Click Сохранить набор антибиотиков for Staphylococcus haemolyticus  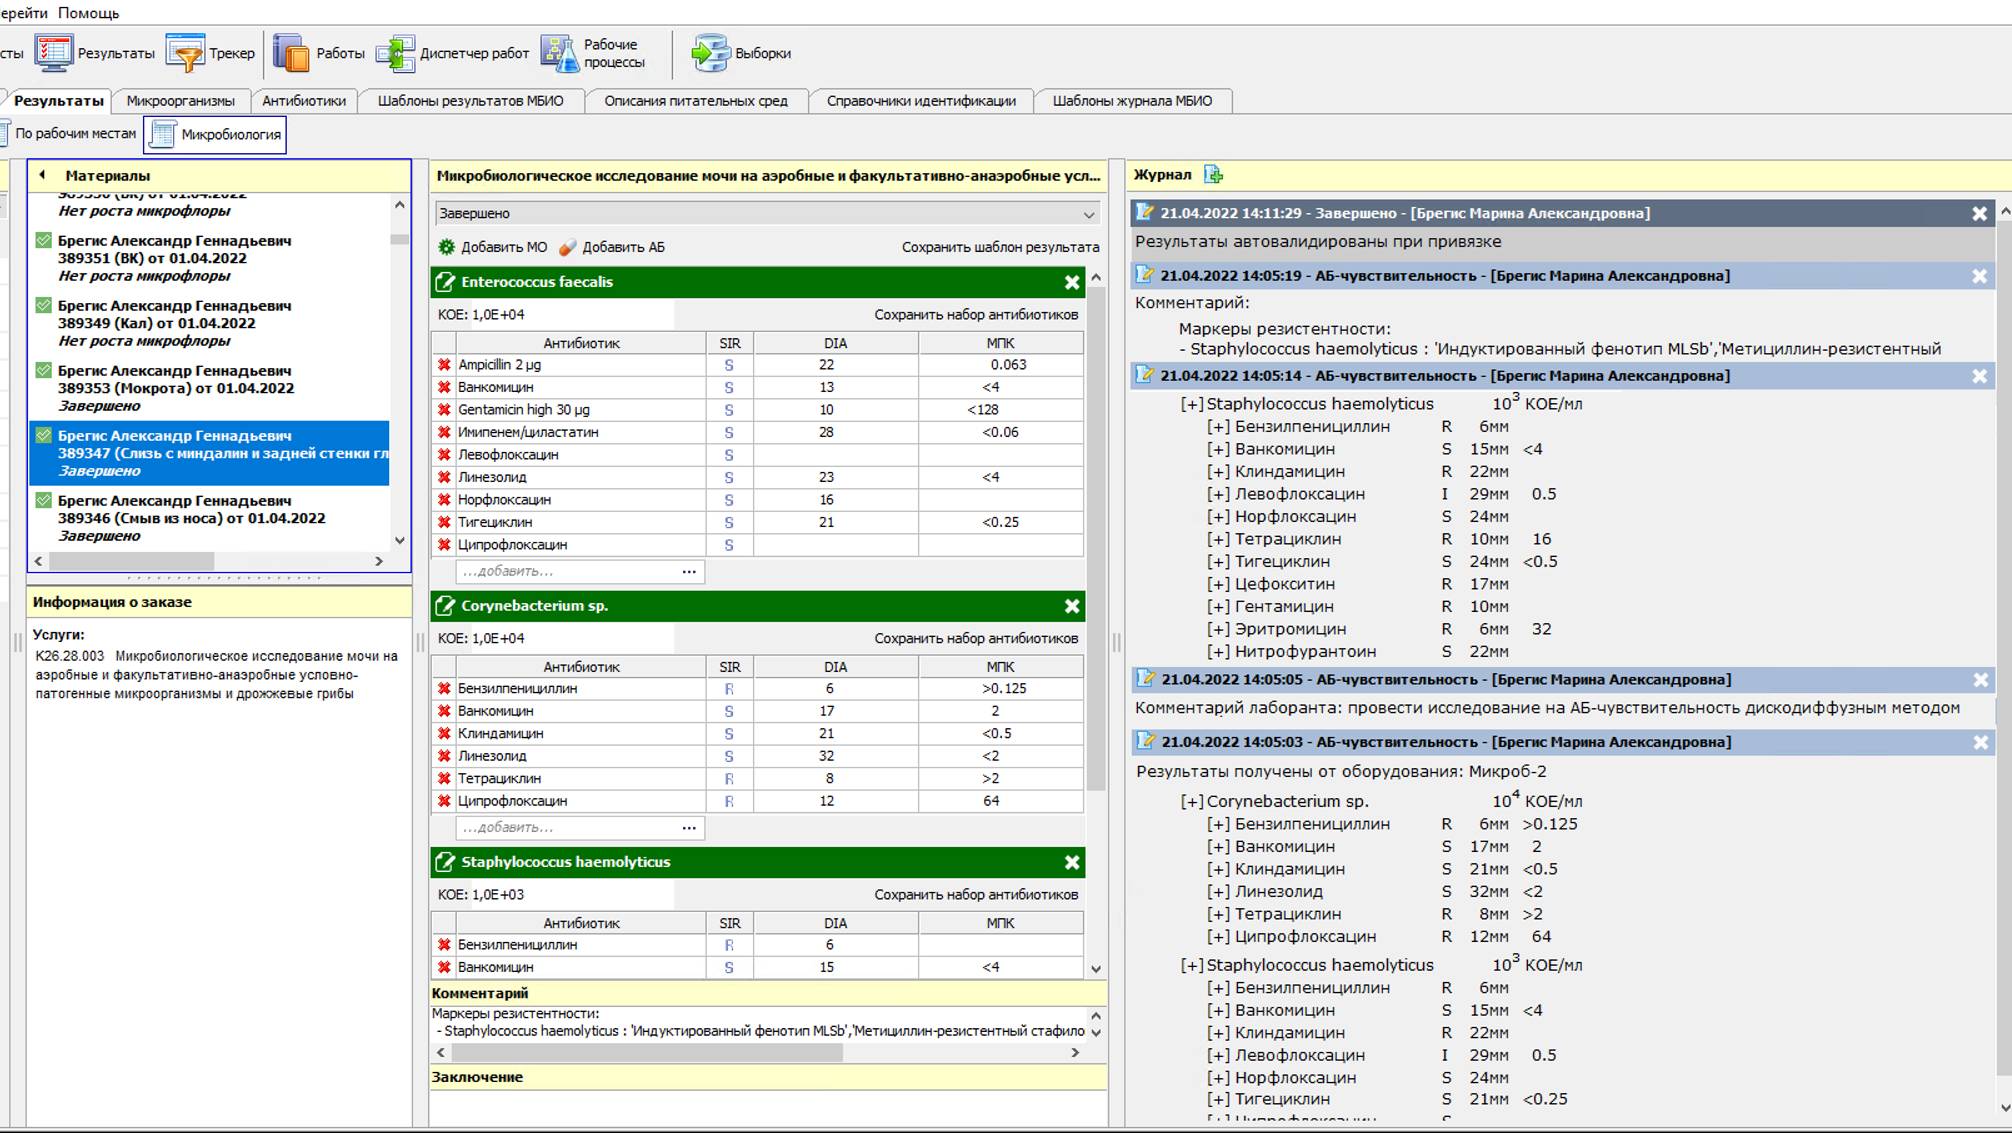tap(975, 895)
